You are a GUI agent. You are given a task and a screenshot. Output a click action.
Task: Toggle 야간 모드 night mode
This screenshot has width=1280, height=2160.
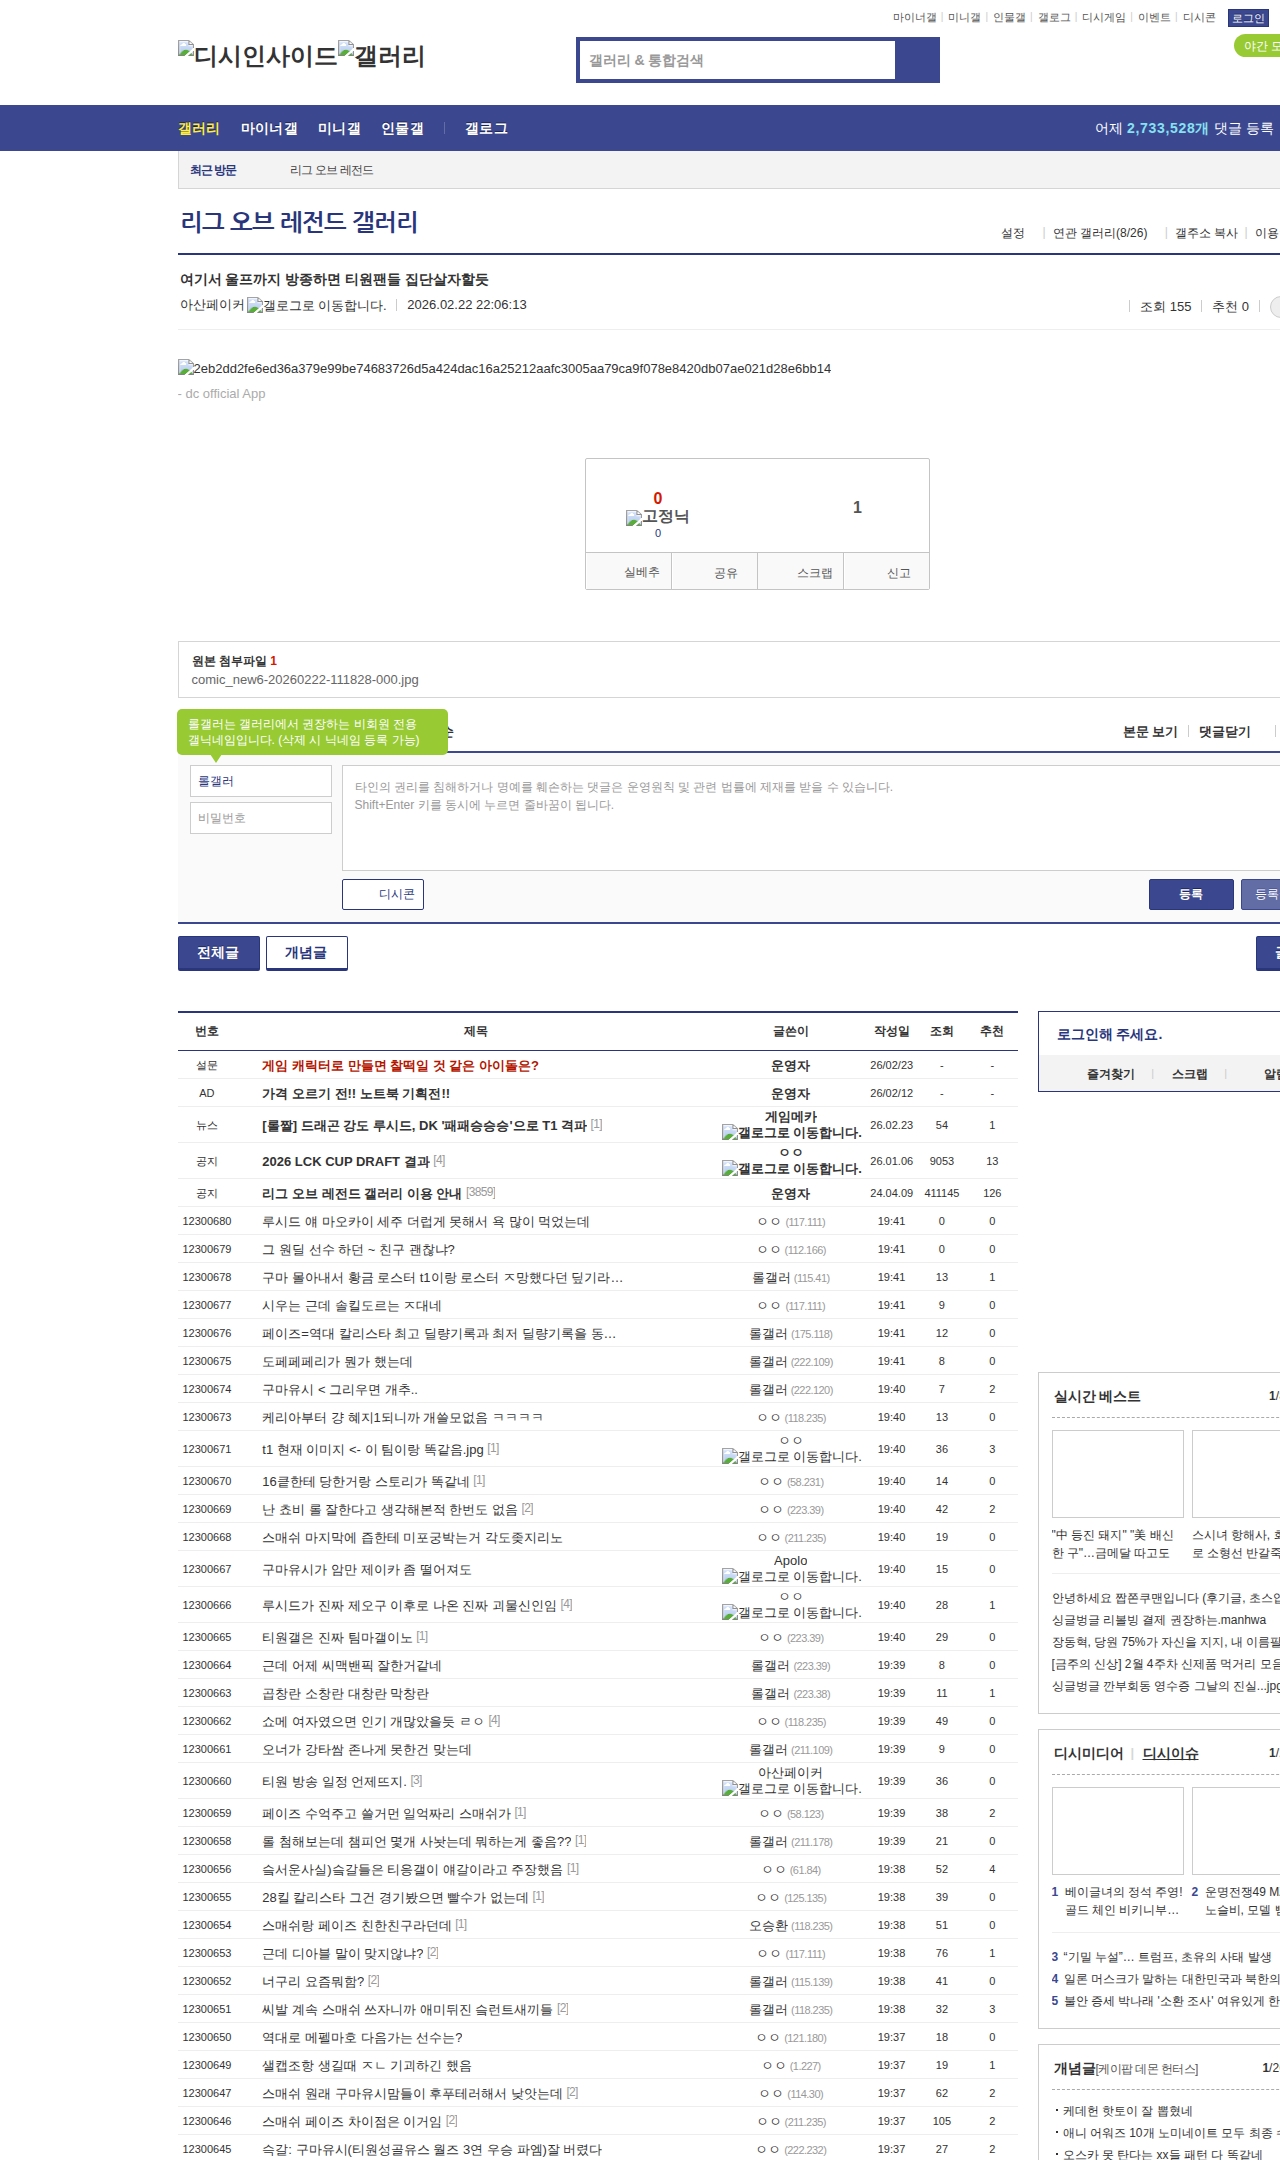[1257, 46]
